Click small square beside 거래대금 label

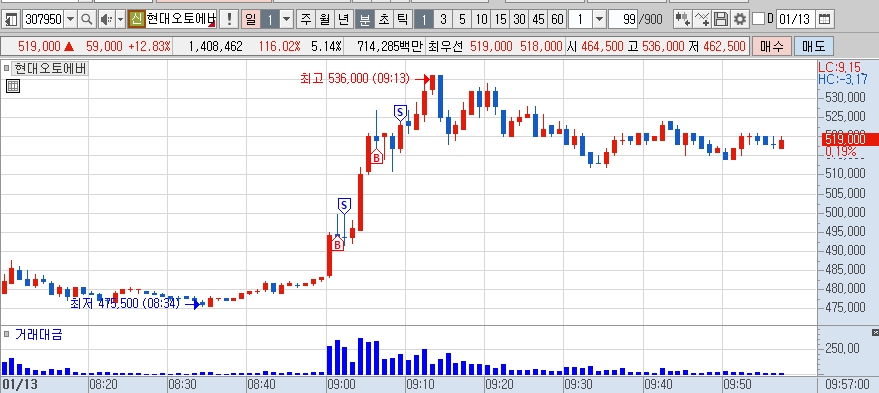tap(7, 335)
